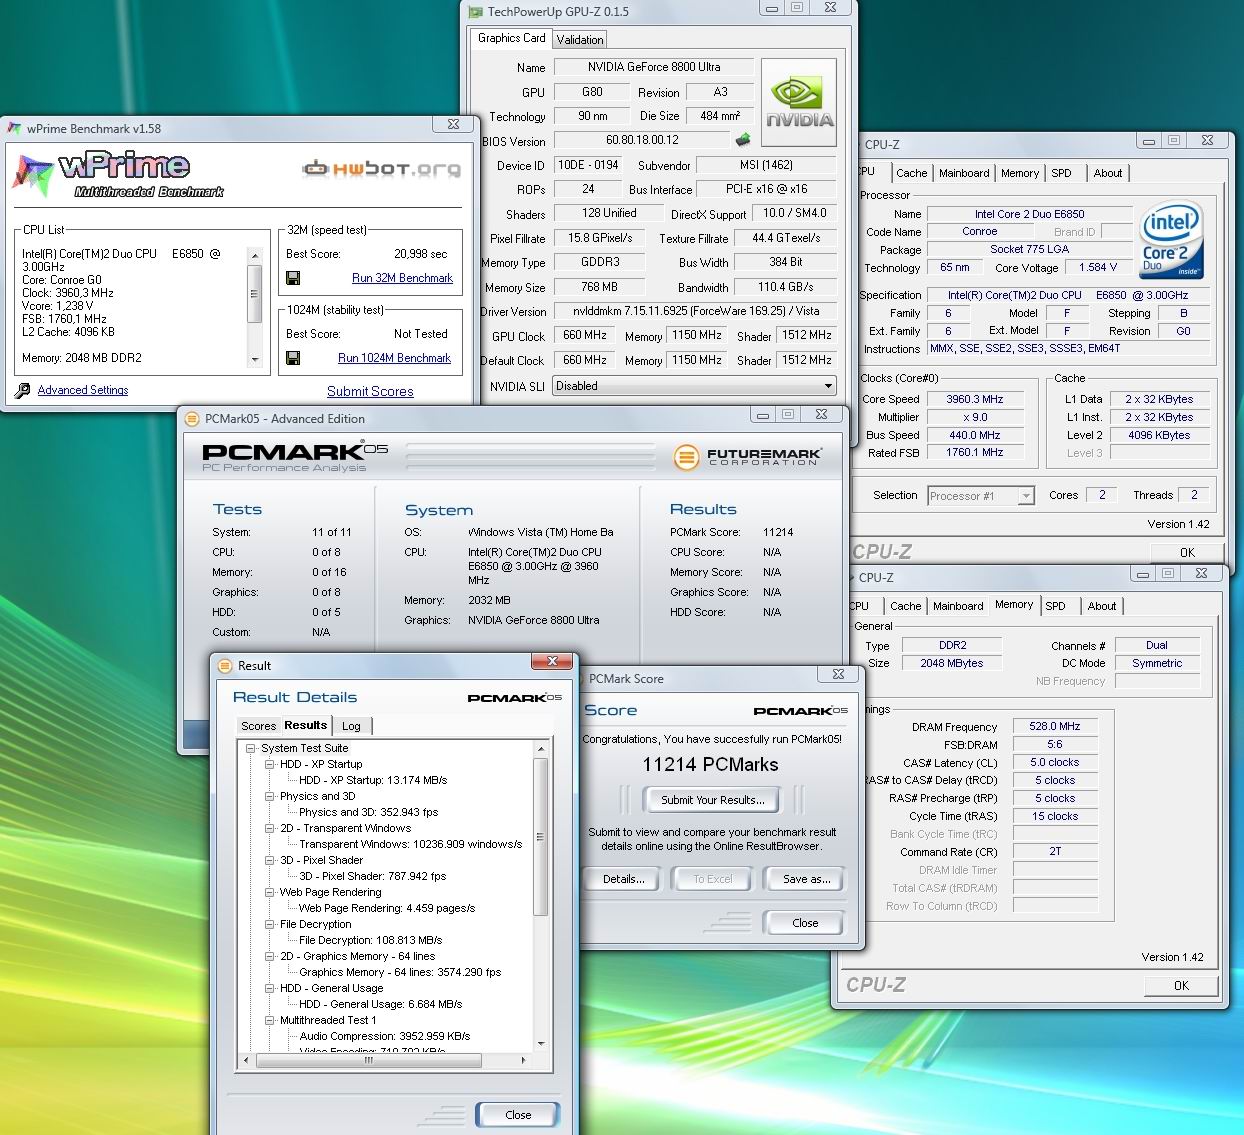1244x1135 pixels.
Task: Click the floppy save icon beside 32M Best Score
Action: pos(293,278)
